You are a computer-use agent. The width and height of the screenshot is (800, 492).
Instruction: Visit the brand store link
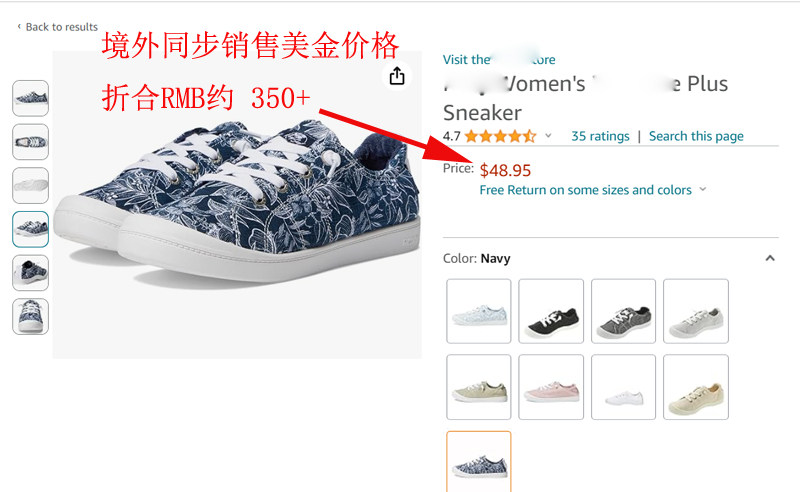click(x=499, y=60)
